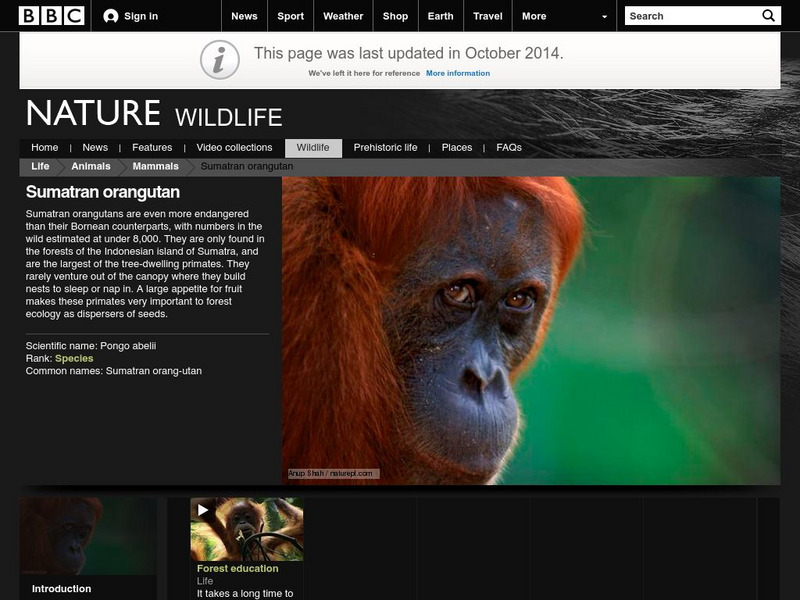
Task: Open the FAQs tab
Action: (x=509, y=147)
